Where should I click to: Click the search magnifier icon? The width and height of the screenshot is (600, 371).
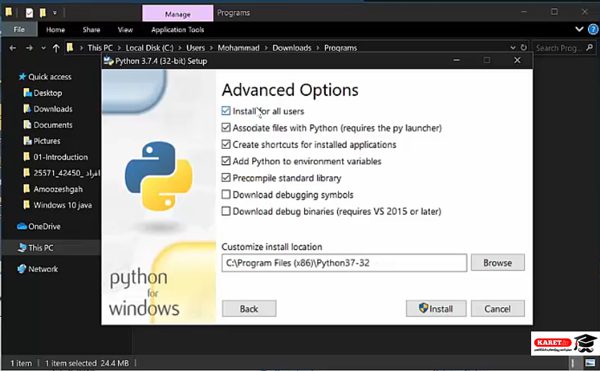click(590, 47)
